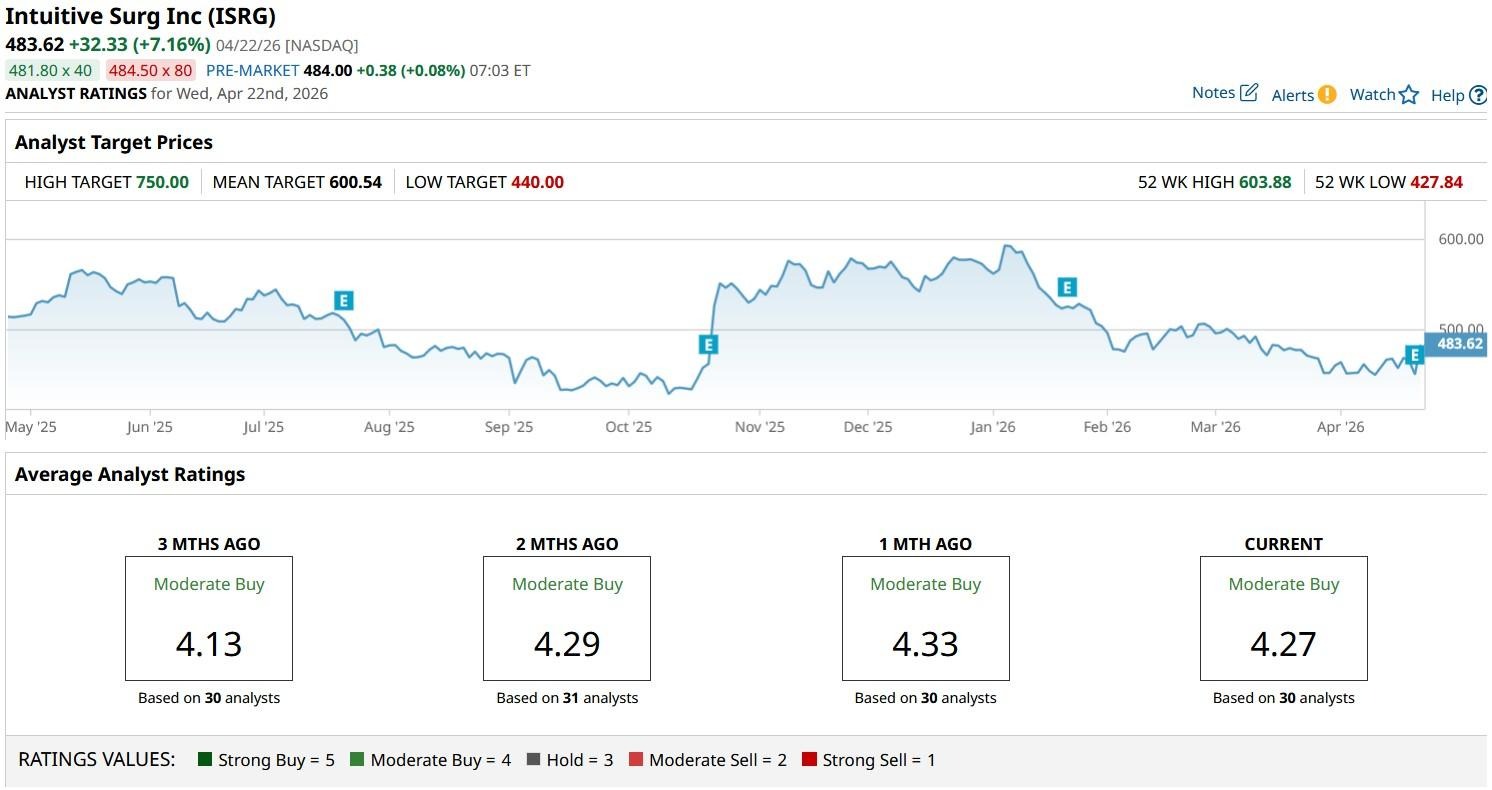
Task: Open the Notes pencil icon
Action: 1249,93
